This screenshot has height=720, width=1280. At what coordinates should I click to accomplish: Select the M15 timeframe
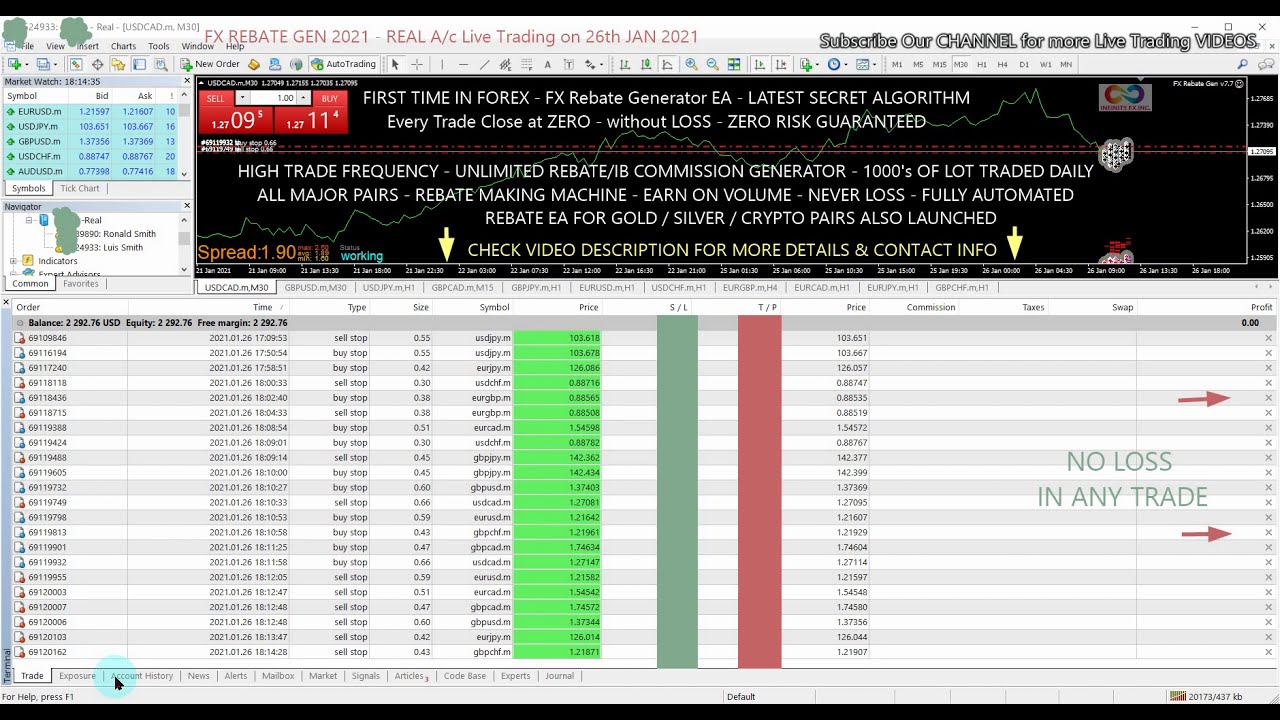click(939, 64)
